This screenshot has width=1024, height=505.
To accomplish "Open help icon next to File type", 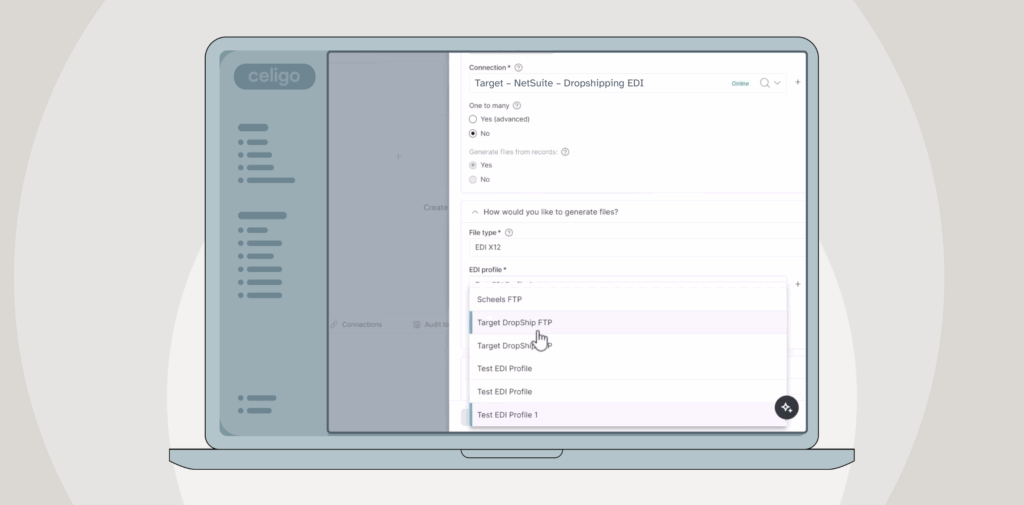I will 509,232.
